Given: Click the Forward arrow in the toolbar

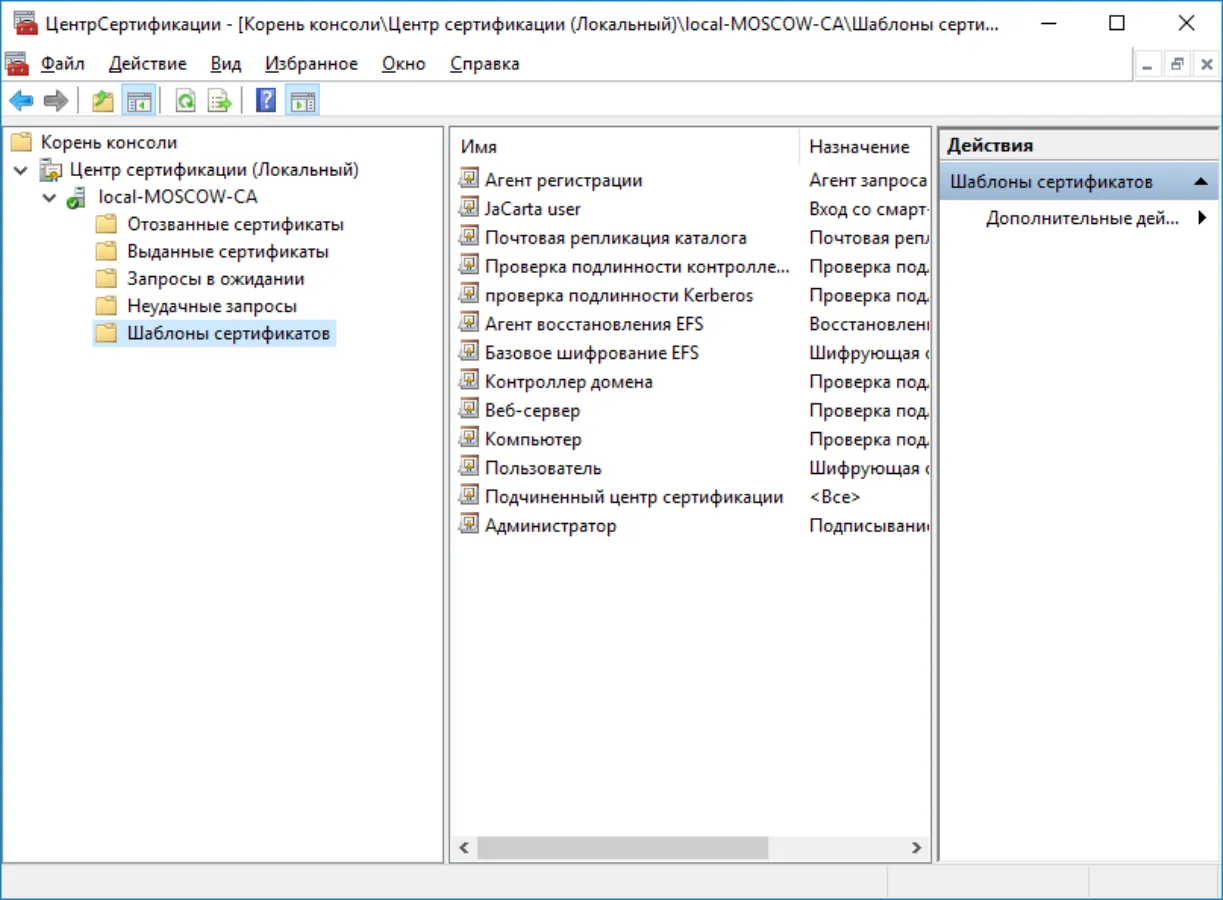Looking at the screenshot, I should pyautogui.click(x=56, y=100).
